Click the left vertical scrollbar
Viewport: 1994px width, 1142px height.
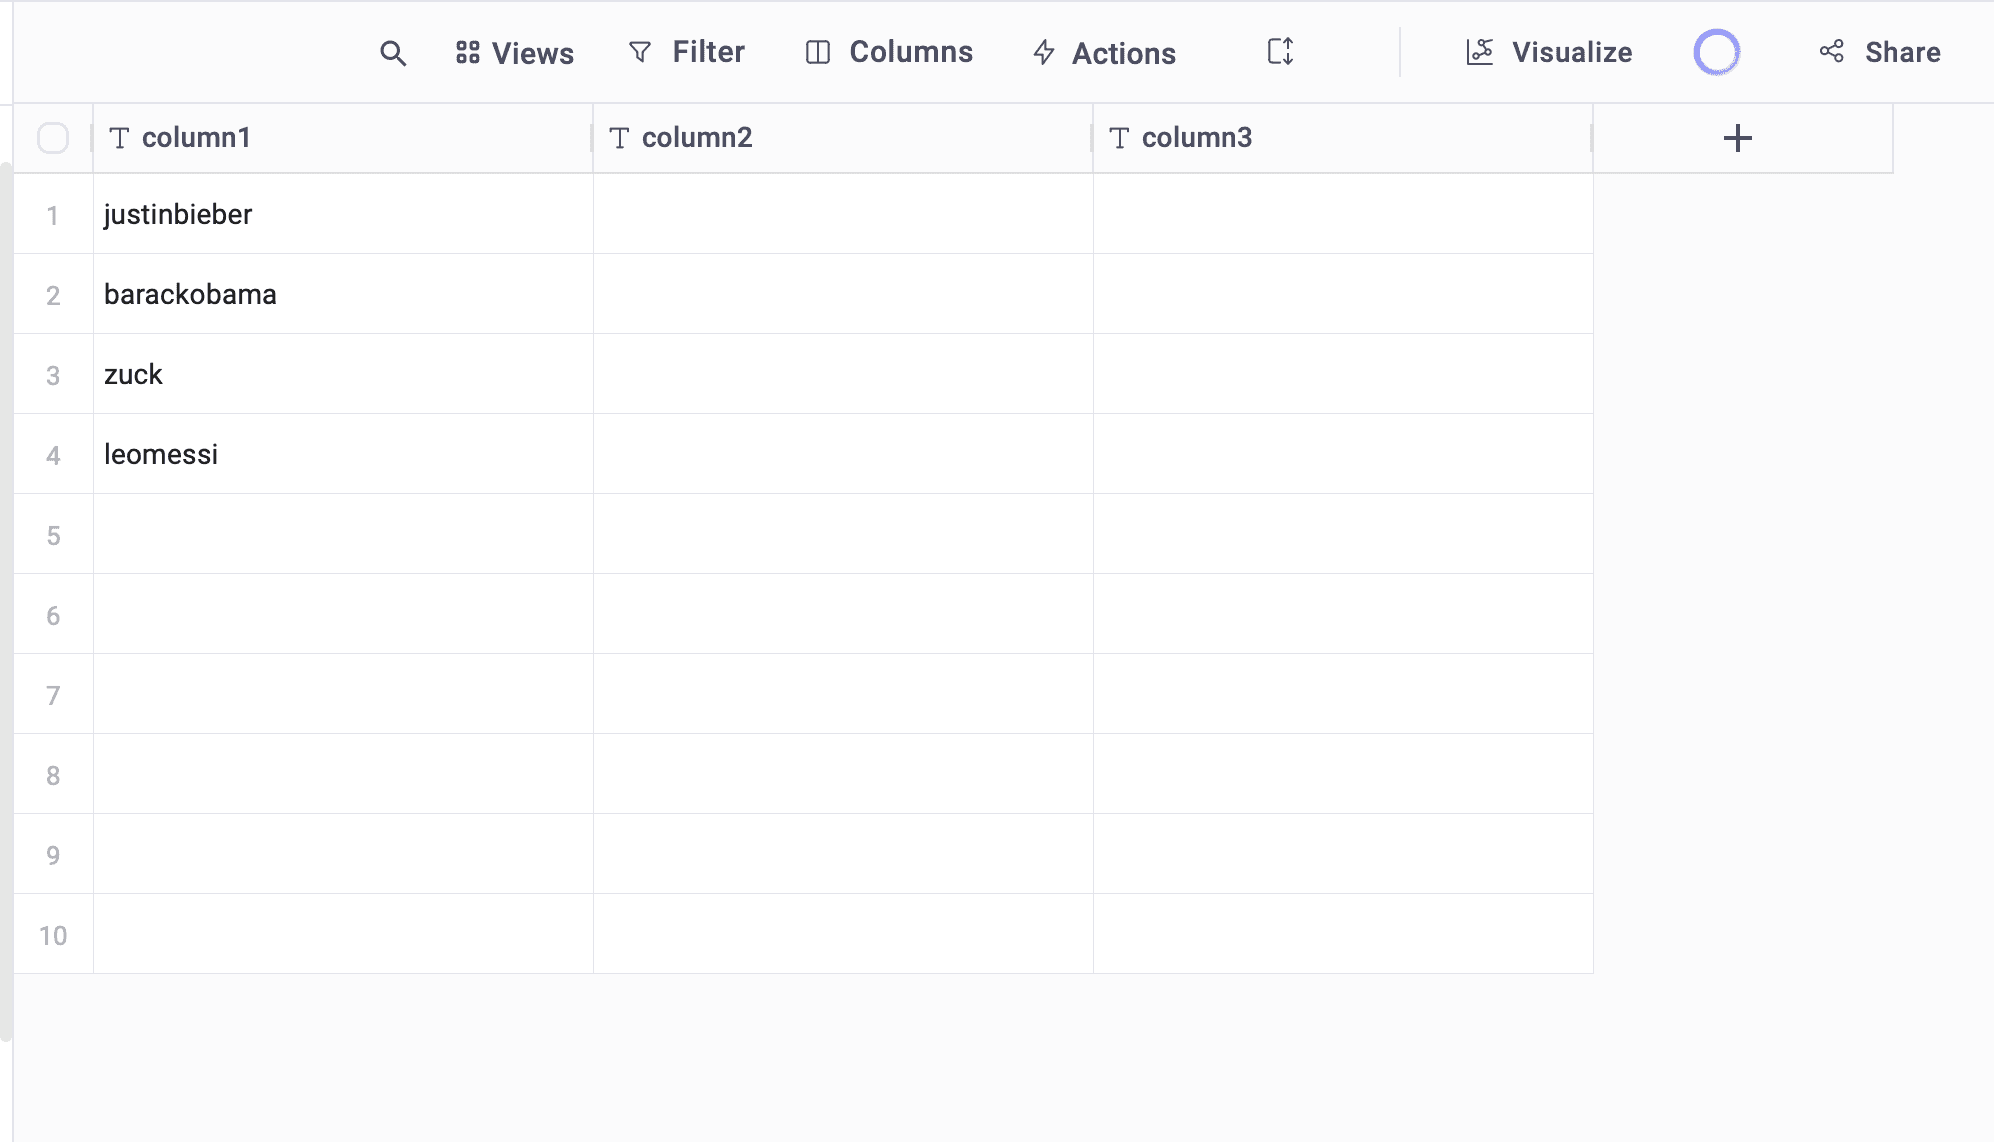(6, 600)
